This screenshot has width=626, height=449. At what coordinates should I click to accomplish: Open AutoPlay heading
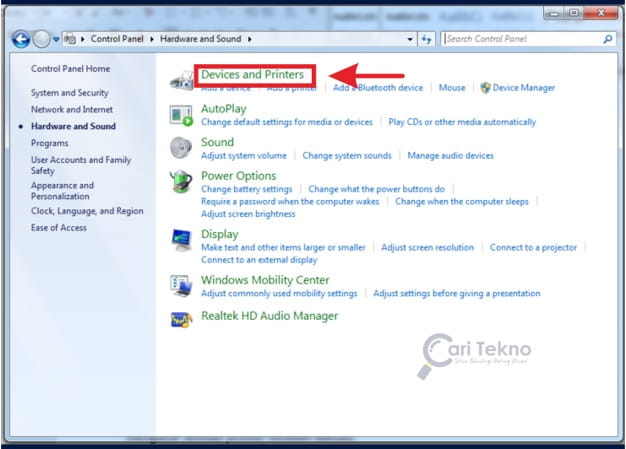(224, 109)
